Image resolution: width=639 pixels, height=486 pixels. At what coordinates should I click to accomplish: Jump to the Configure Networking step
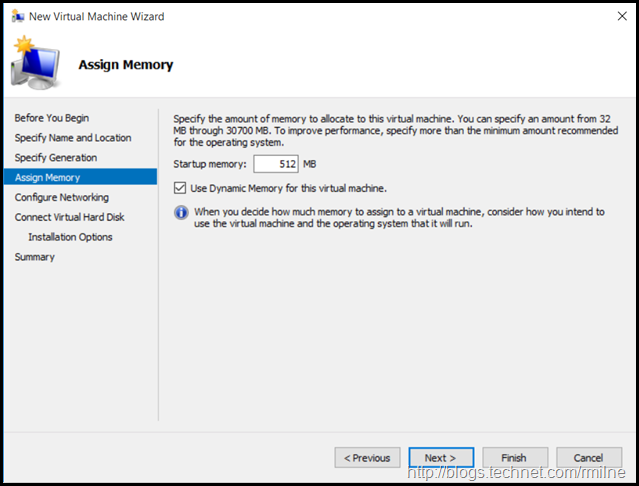61,198
